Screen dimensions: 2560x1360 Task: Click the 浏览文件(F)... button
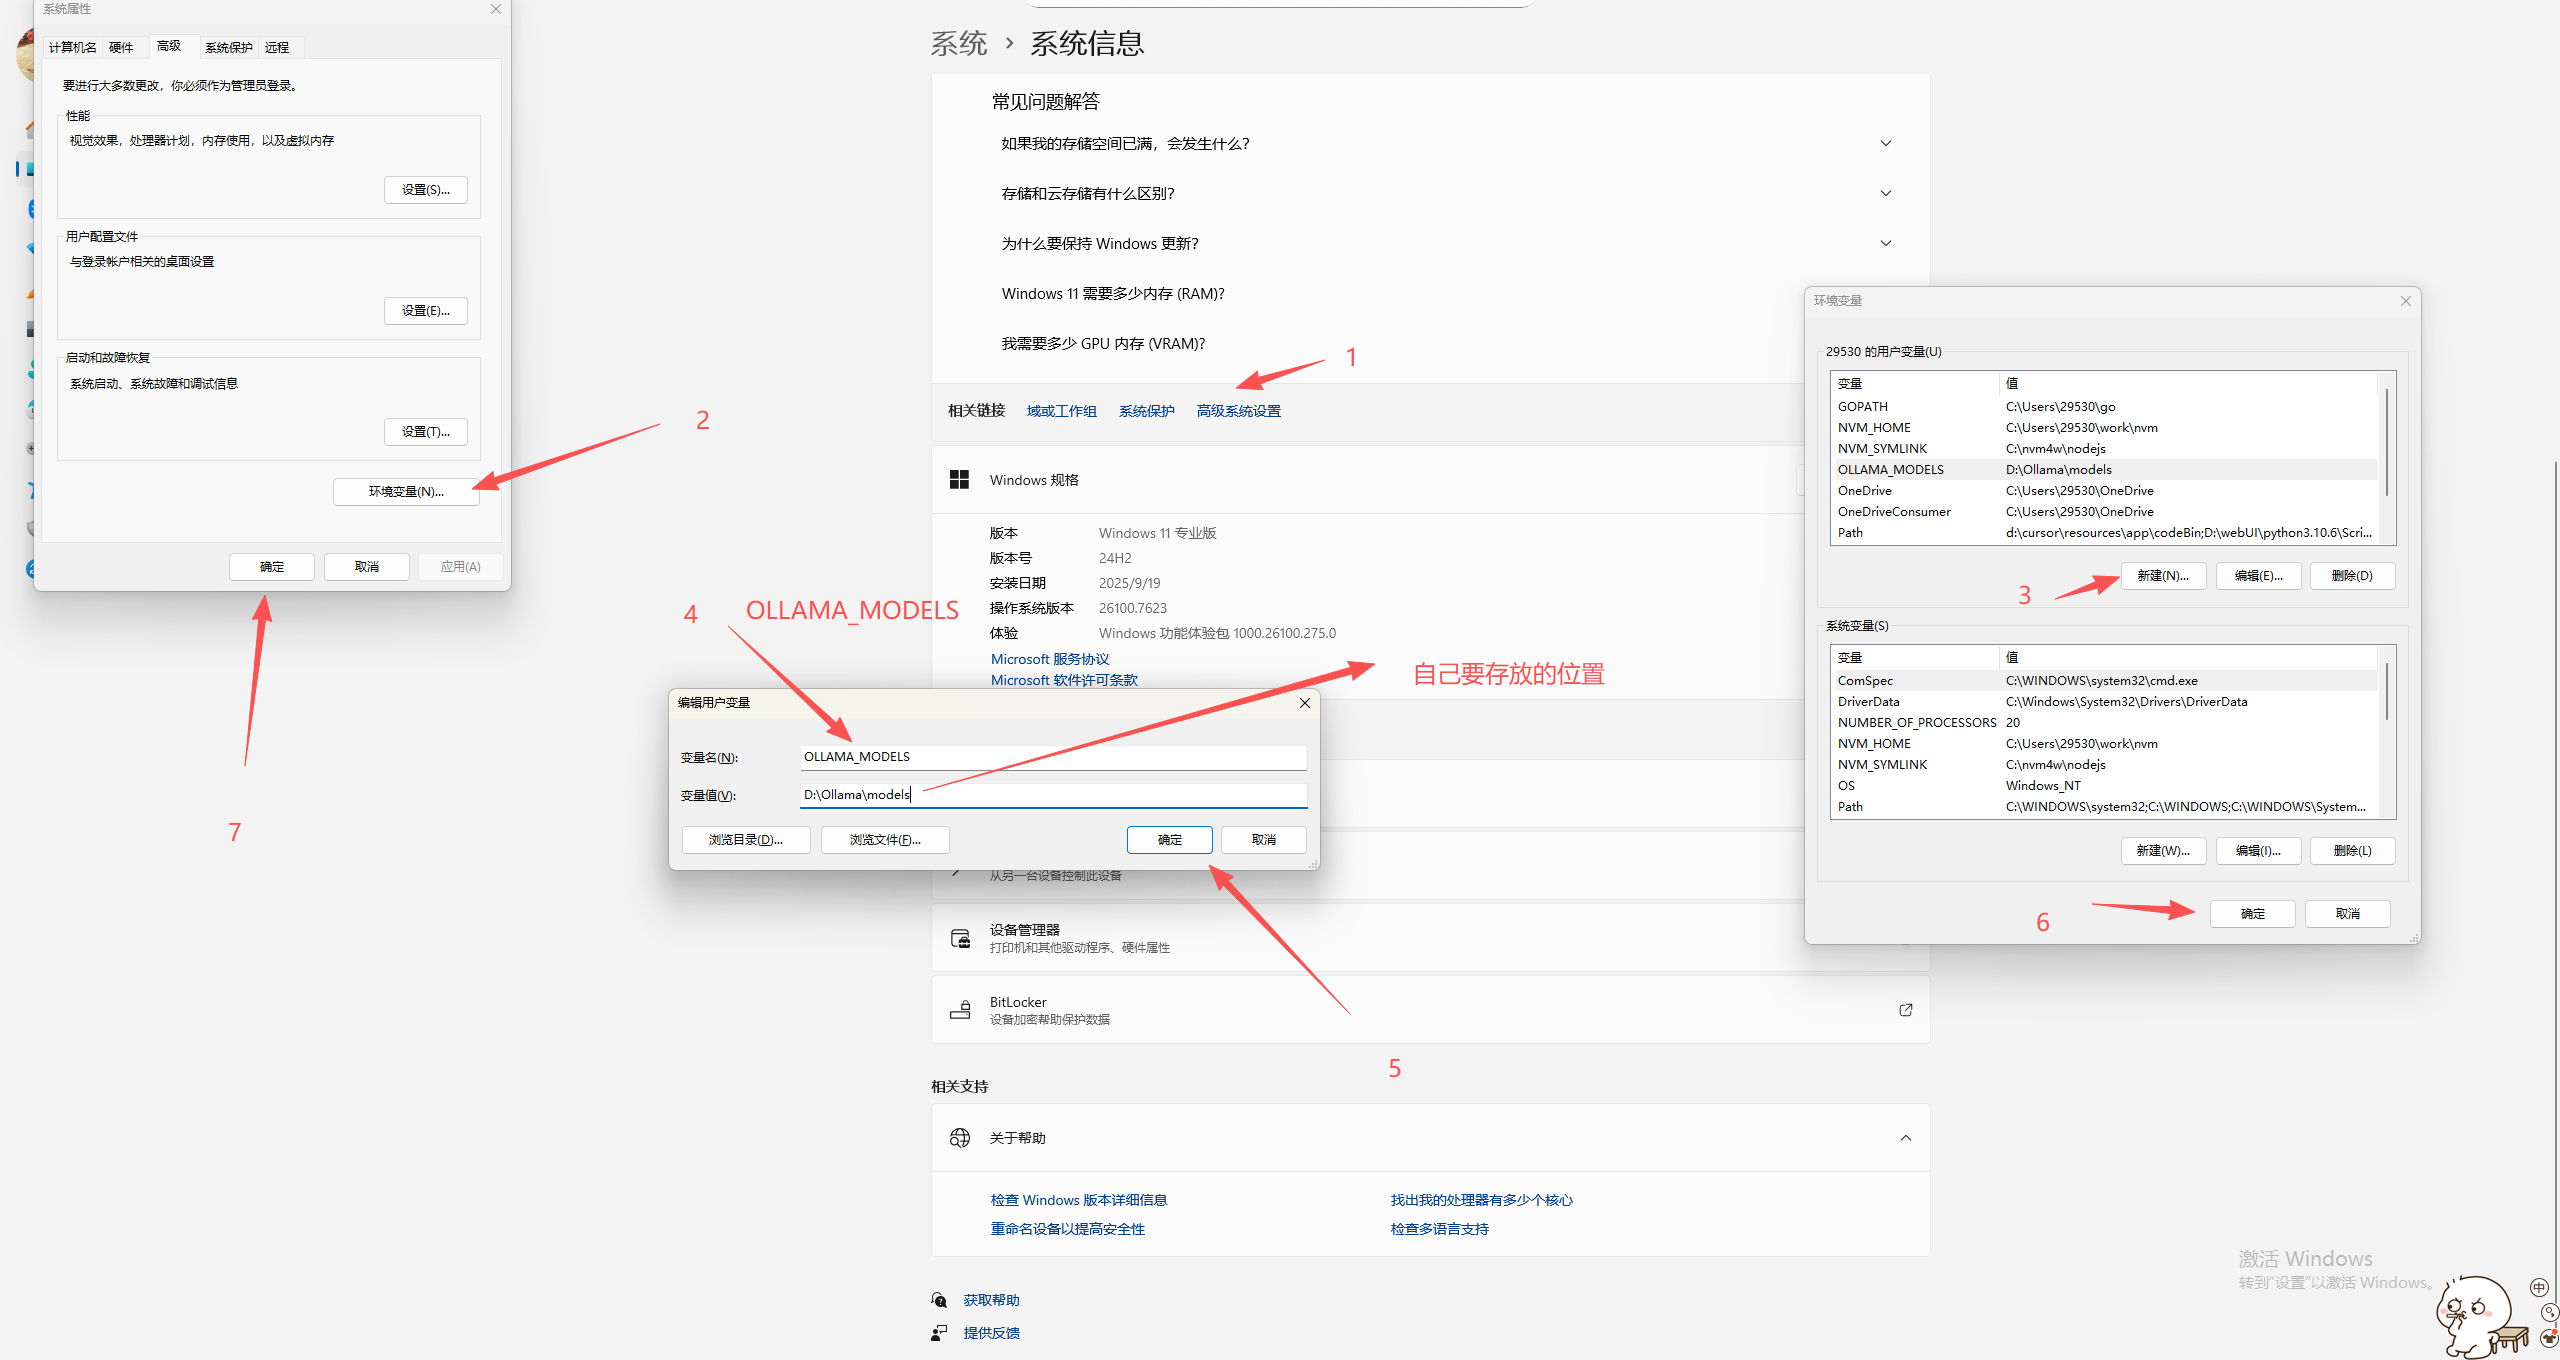coord(885,840)
